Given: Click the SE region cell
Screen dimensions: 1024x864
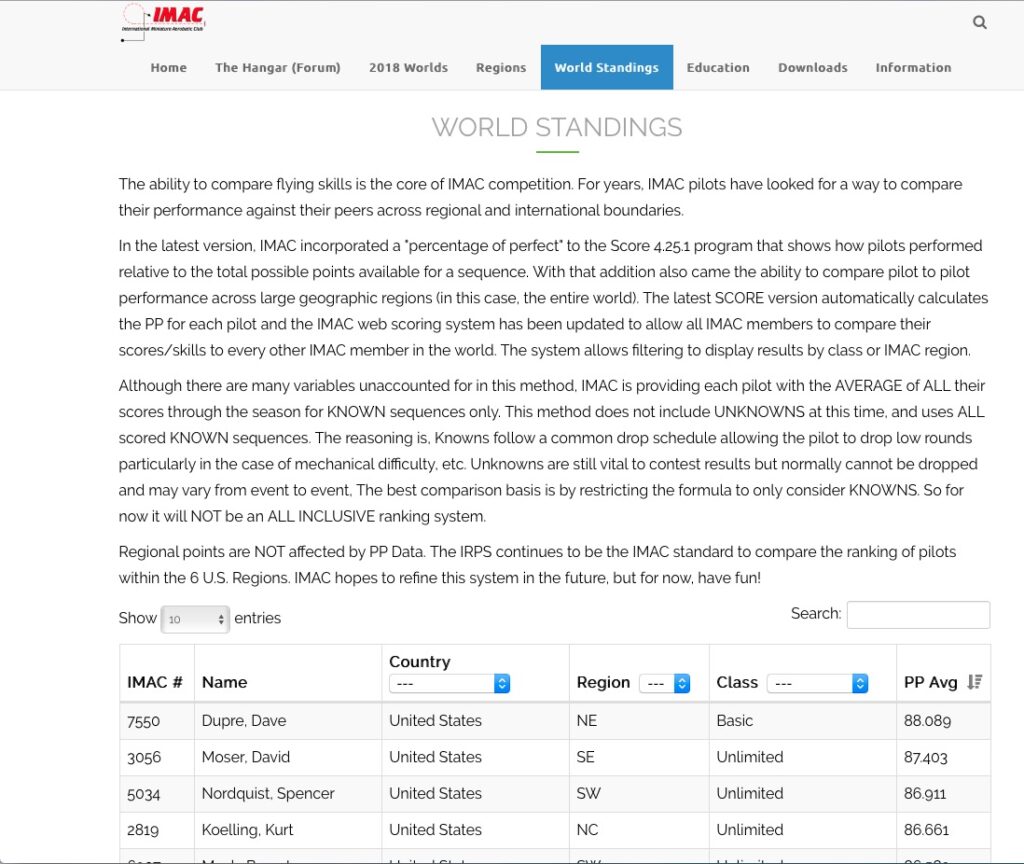Looking at the screenshot, I should tap(585, 757).
